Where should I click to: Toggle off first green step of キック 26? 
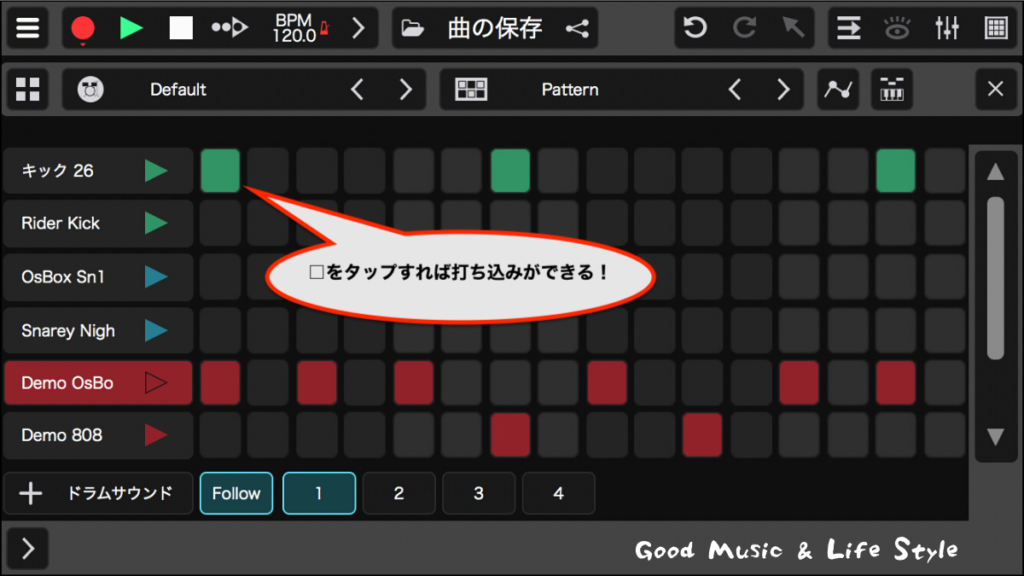(x=220, y=171)
